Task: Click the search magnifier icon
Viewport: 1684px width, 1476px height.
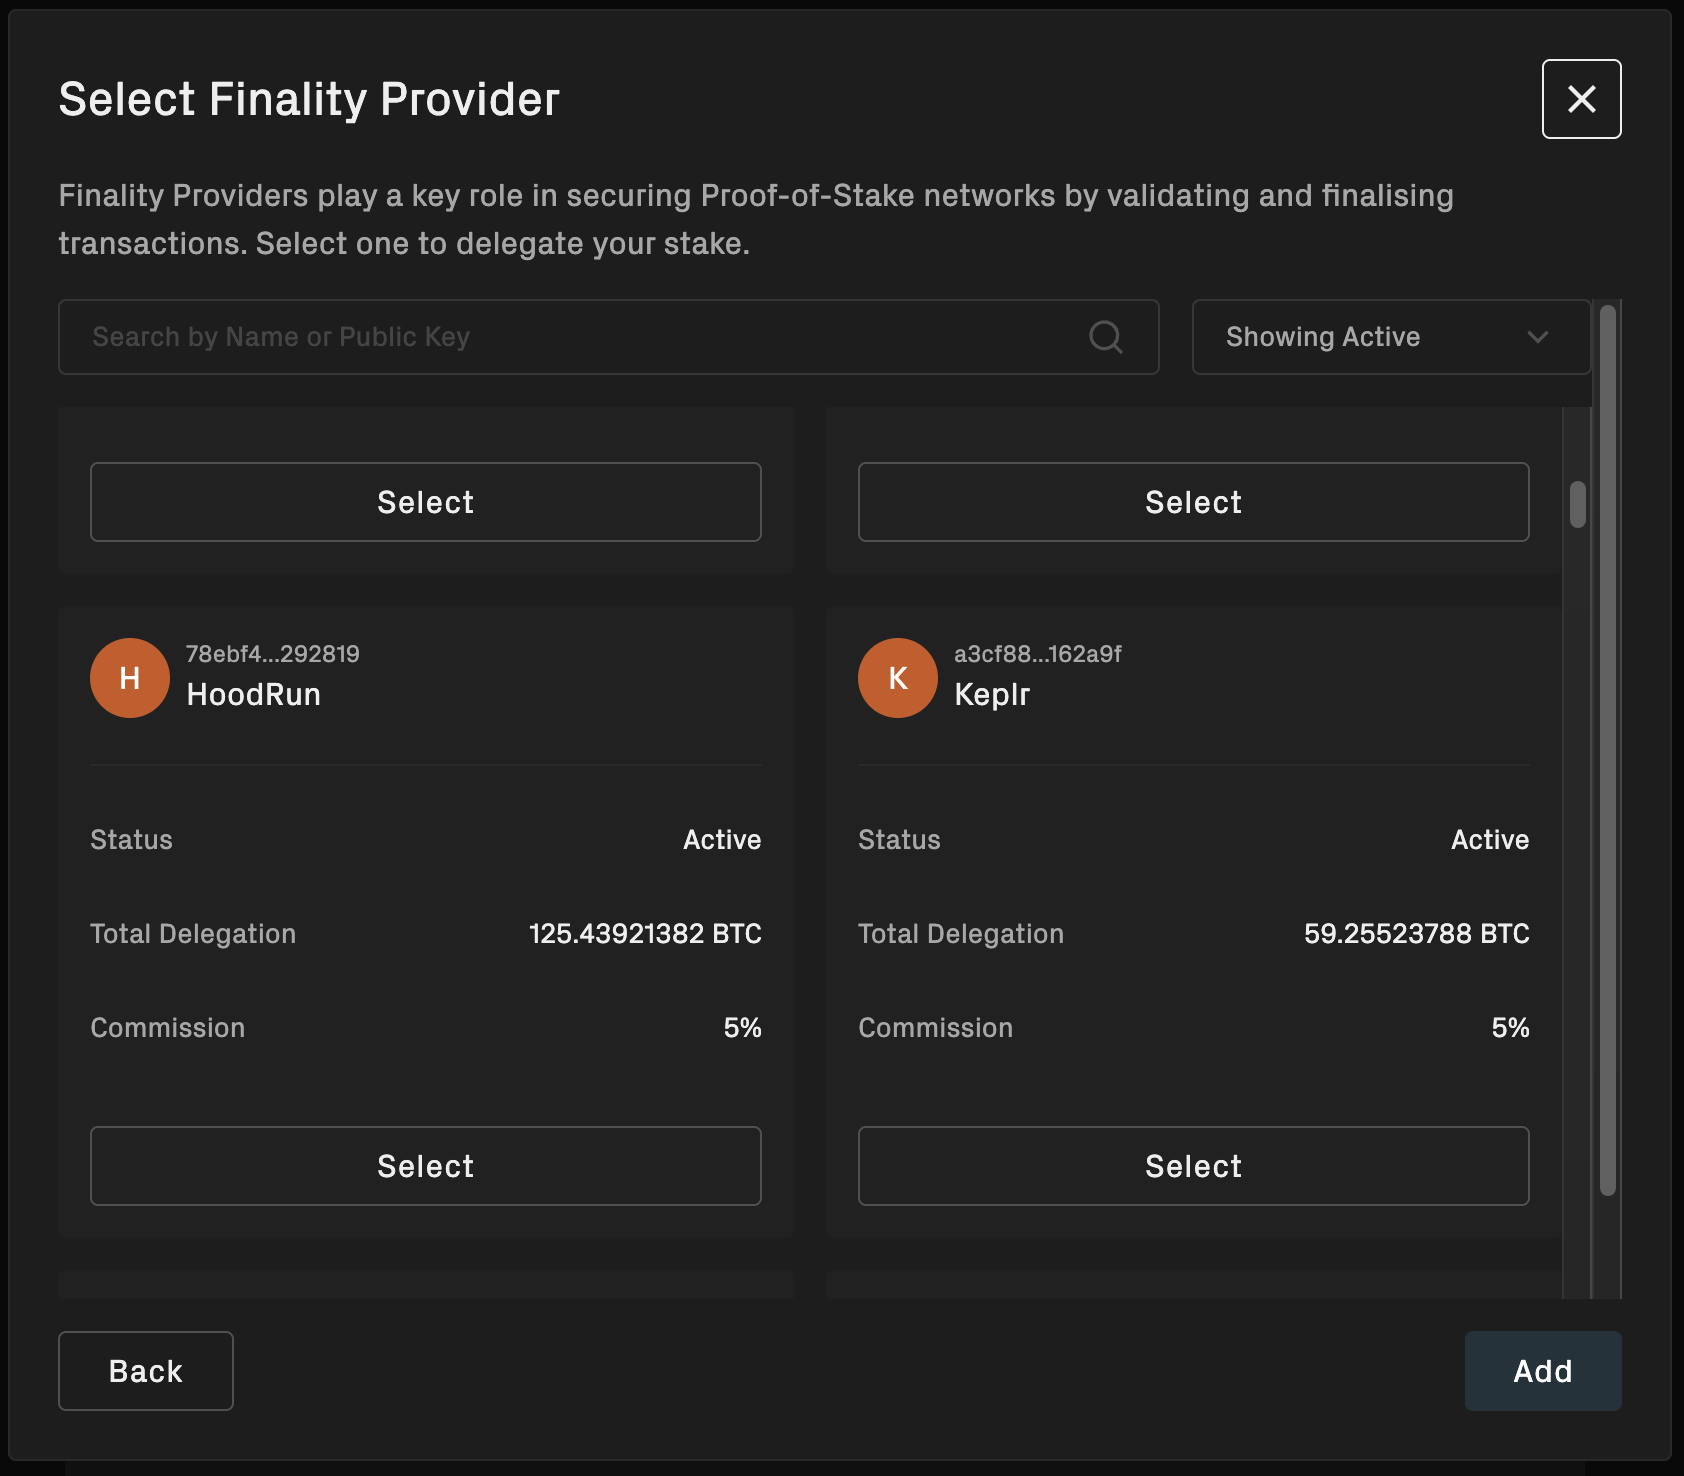Action: pyautogui.click(x=1105, y=337)
